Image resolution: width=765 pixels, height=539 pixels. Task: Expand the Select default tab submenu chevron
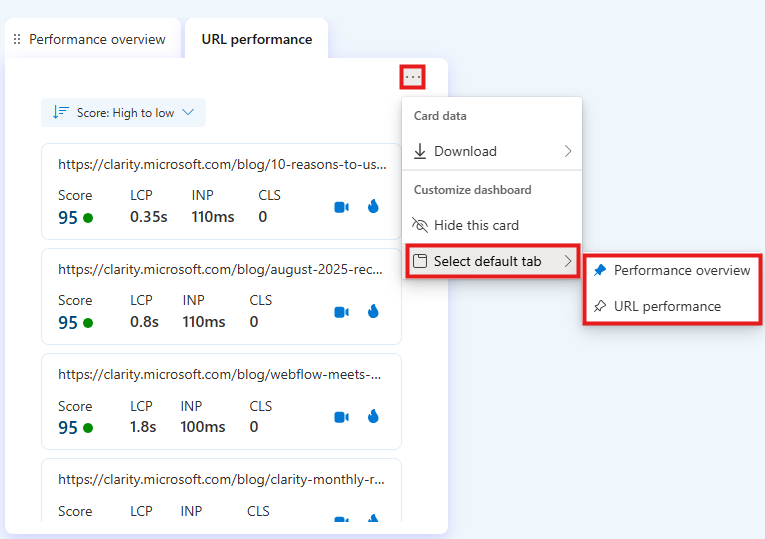(x=568, y=261)
